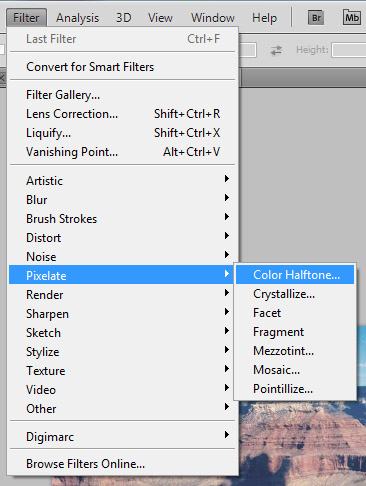The image size is (366, 486).
Task: Open the Window menu
Action: [213, 18]
